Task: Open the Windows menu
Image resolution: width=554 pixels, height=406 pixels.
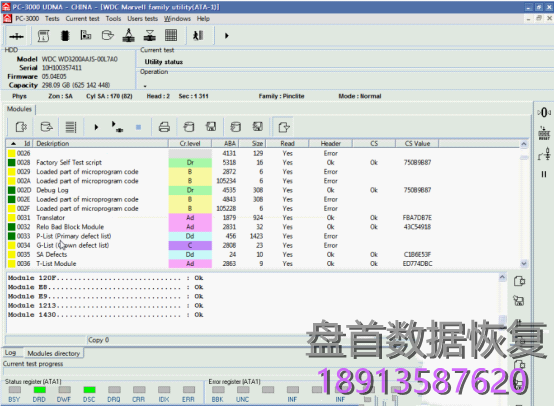Action: 177,18
